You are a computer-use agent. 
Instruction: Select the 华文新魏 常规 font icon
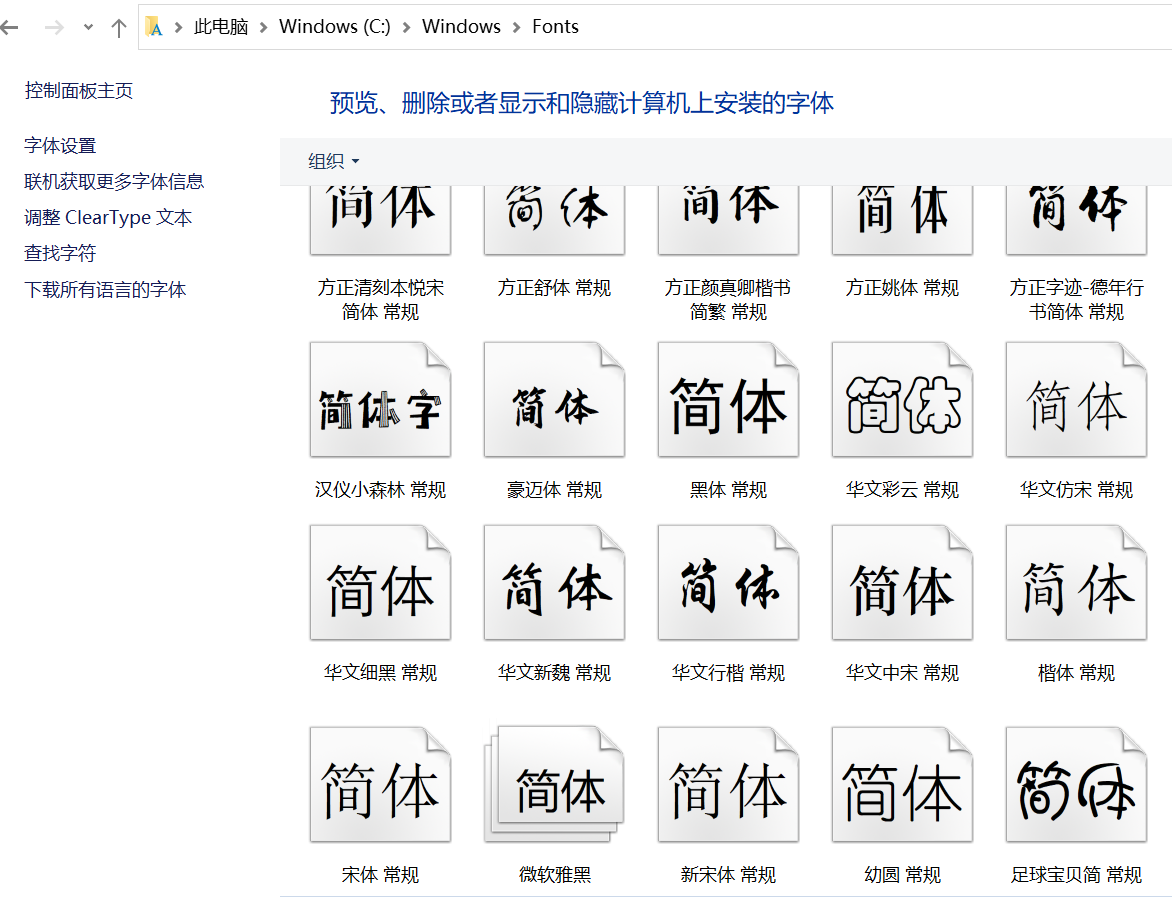click(x=555, y=582)
